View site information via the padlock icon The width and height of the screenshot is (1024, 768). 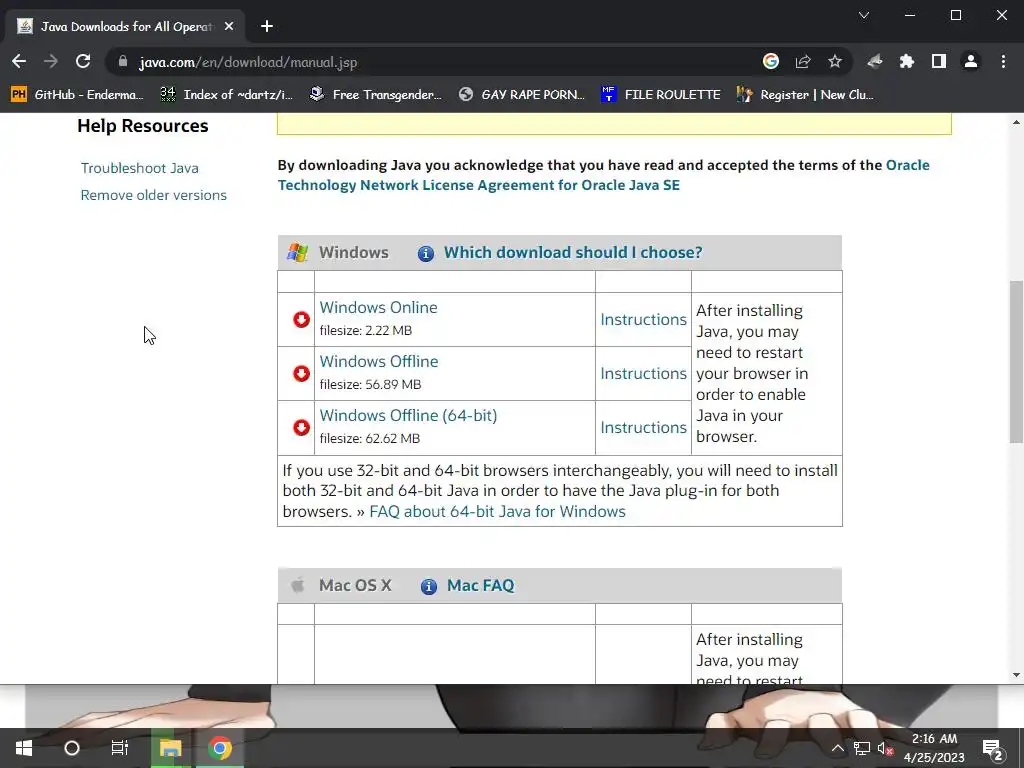coord(123,61)
